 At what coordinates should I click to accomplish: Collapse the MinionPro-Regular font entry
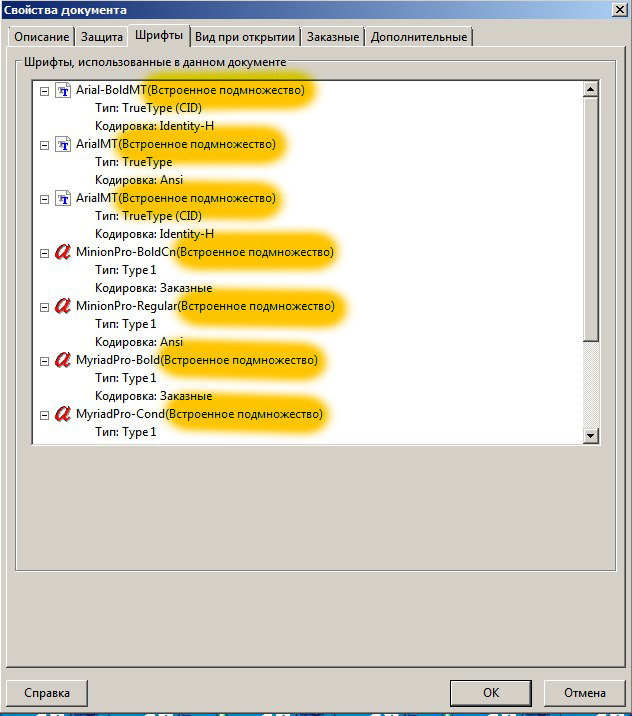(x=44, y=307)
